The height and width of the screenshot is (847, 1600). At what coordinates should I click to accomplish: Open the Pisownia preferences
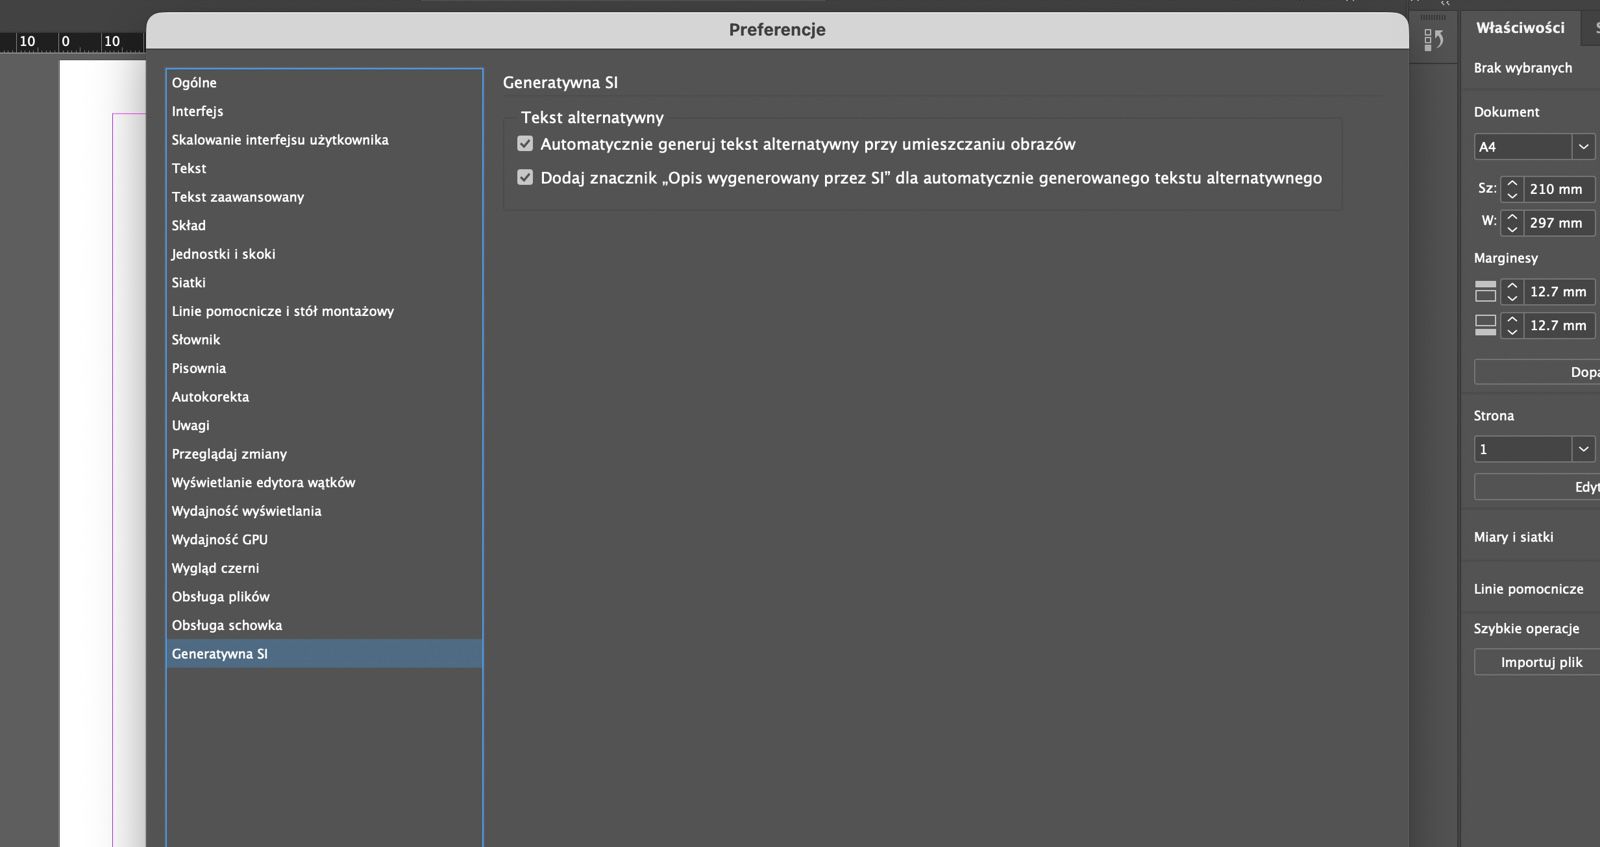click(x=324, y=368)
